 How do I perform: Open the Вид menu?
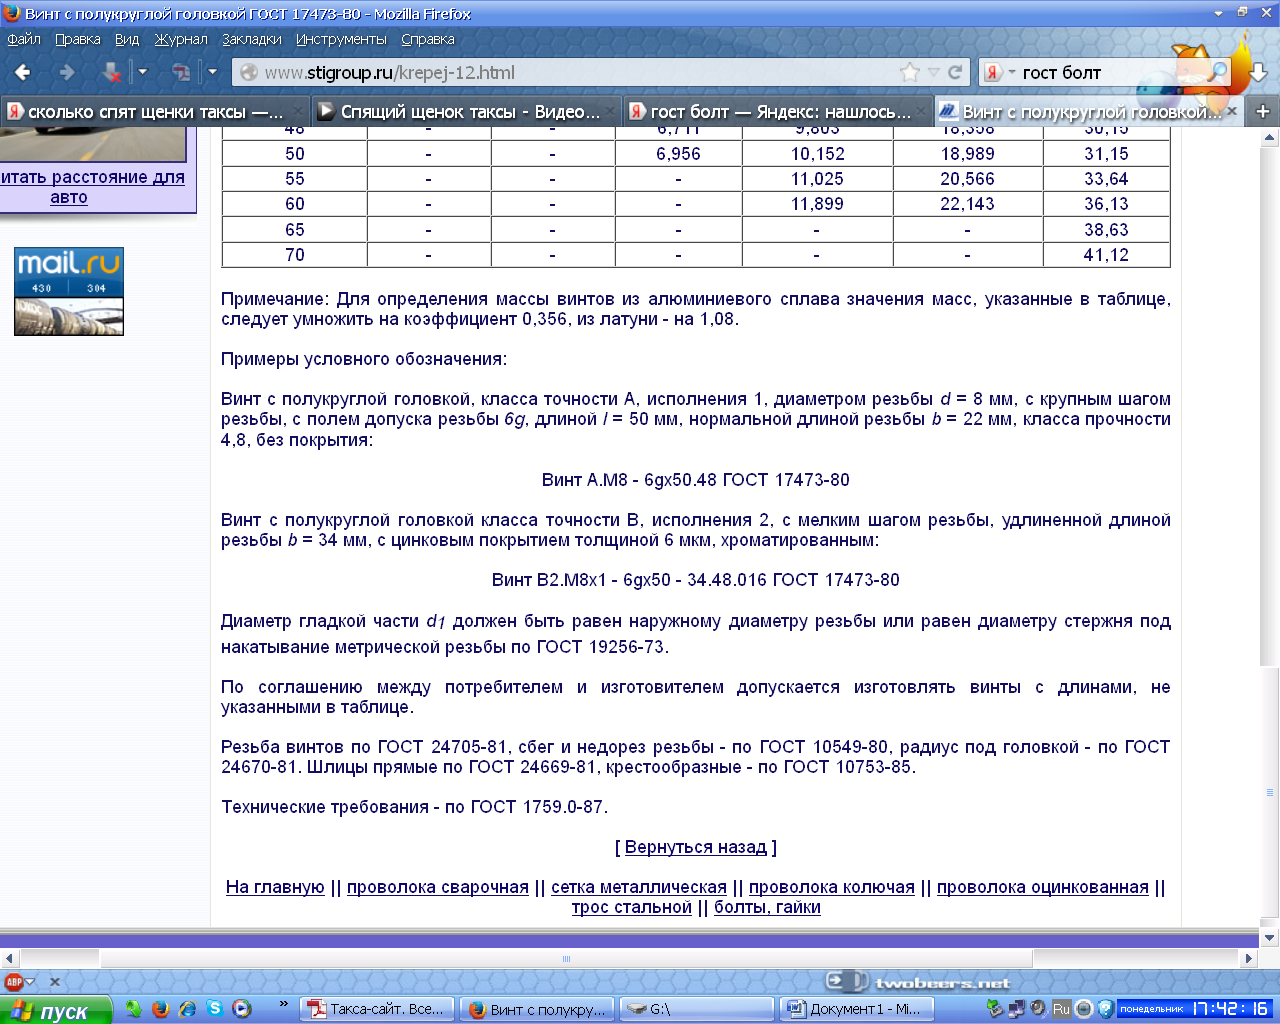coord(127,39)
